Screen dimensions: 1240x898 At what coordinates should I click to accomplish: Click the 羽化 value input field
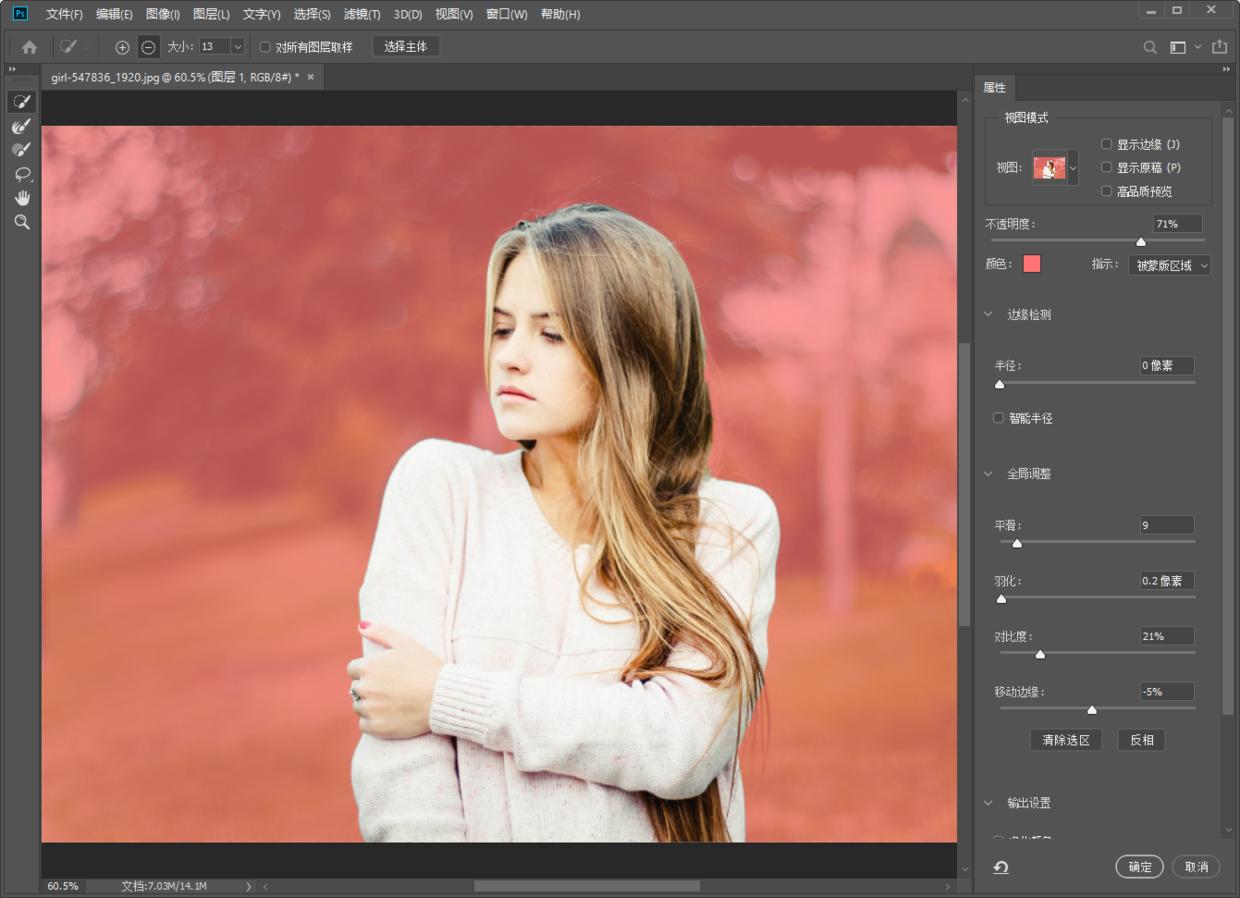click(1166, 581)
